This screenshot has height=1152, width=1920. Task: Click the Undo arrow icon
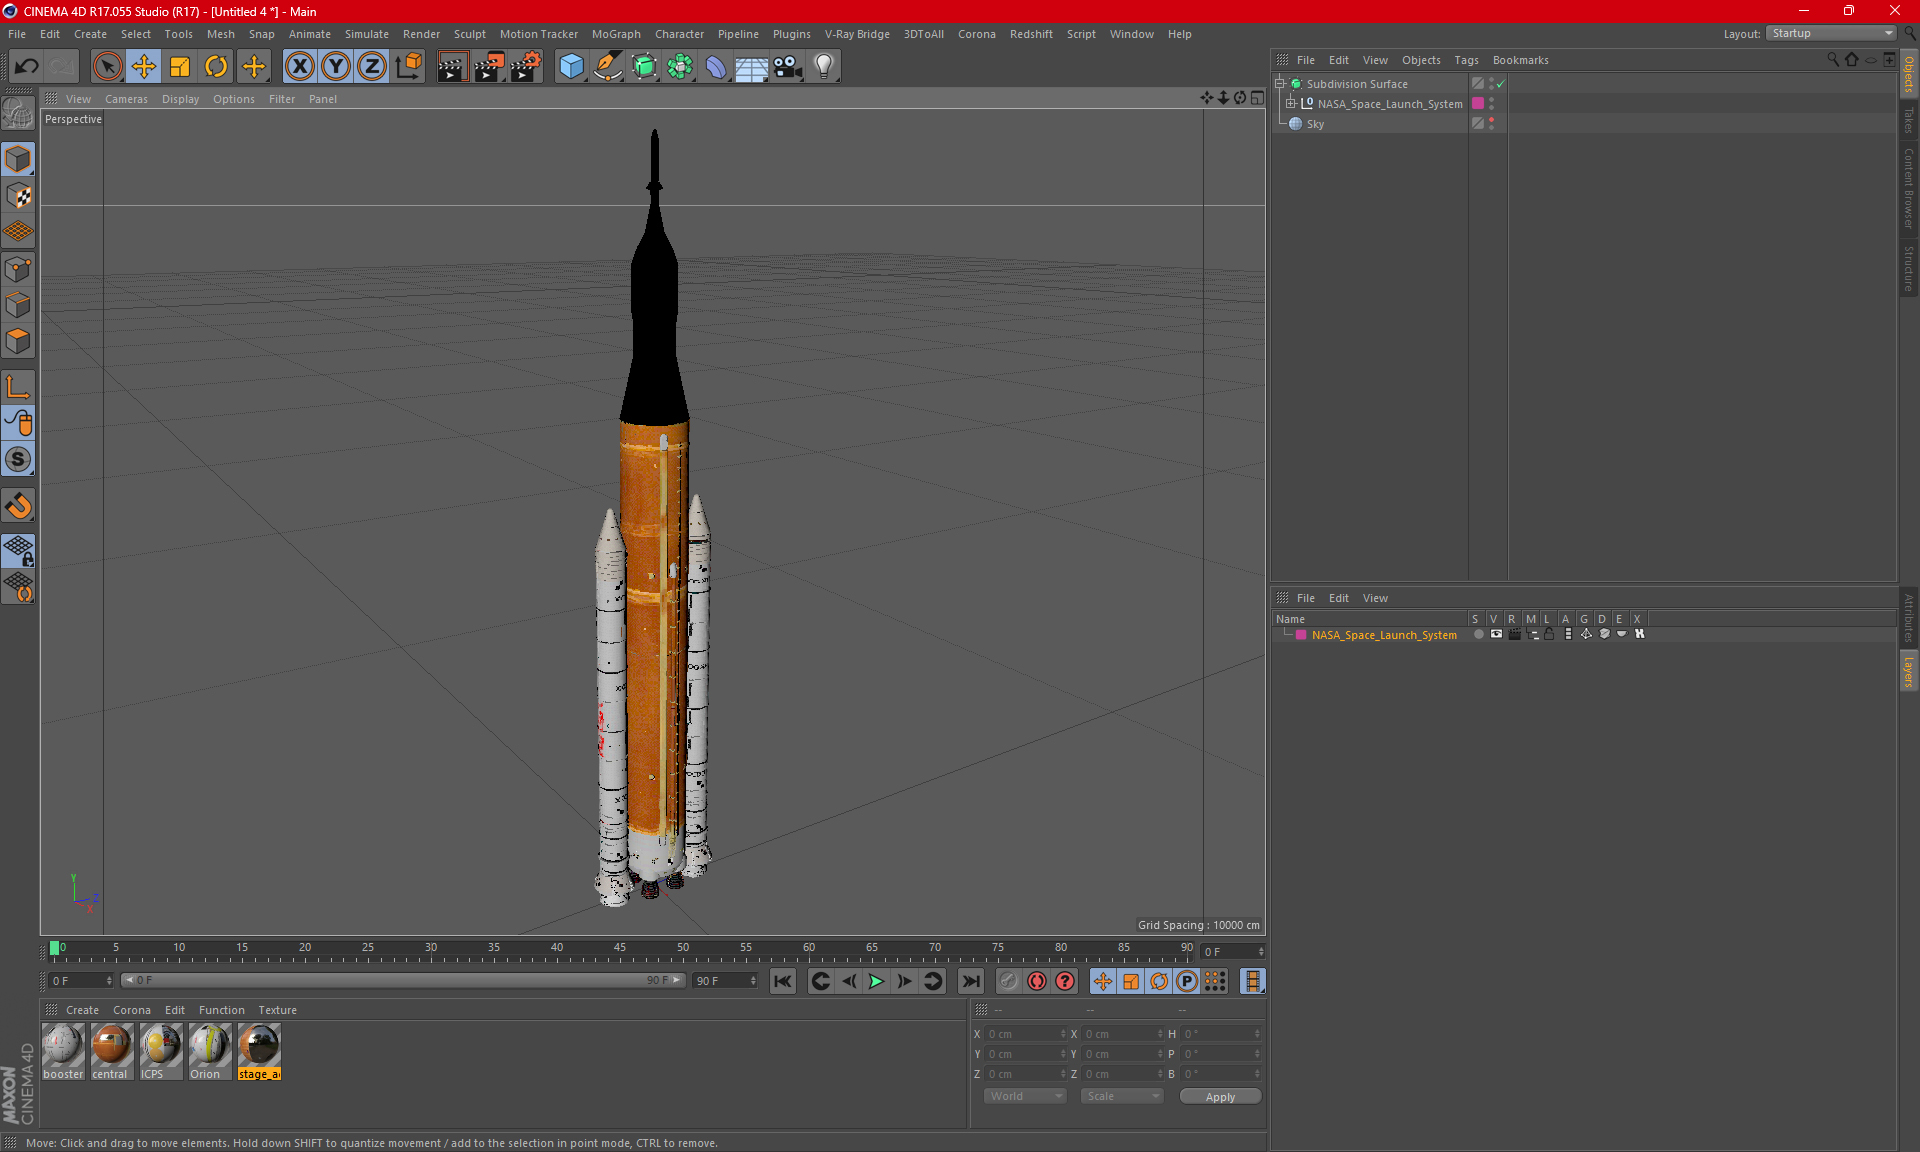(x=26, y=66)
